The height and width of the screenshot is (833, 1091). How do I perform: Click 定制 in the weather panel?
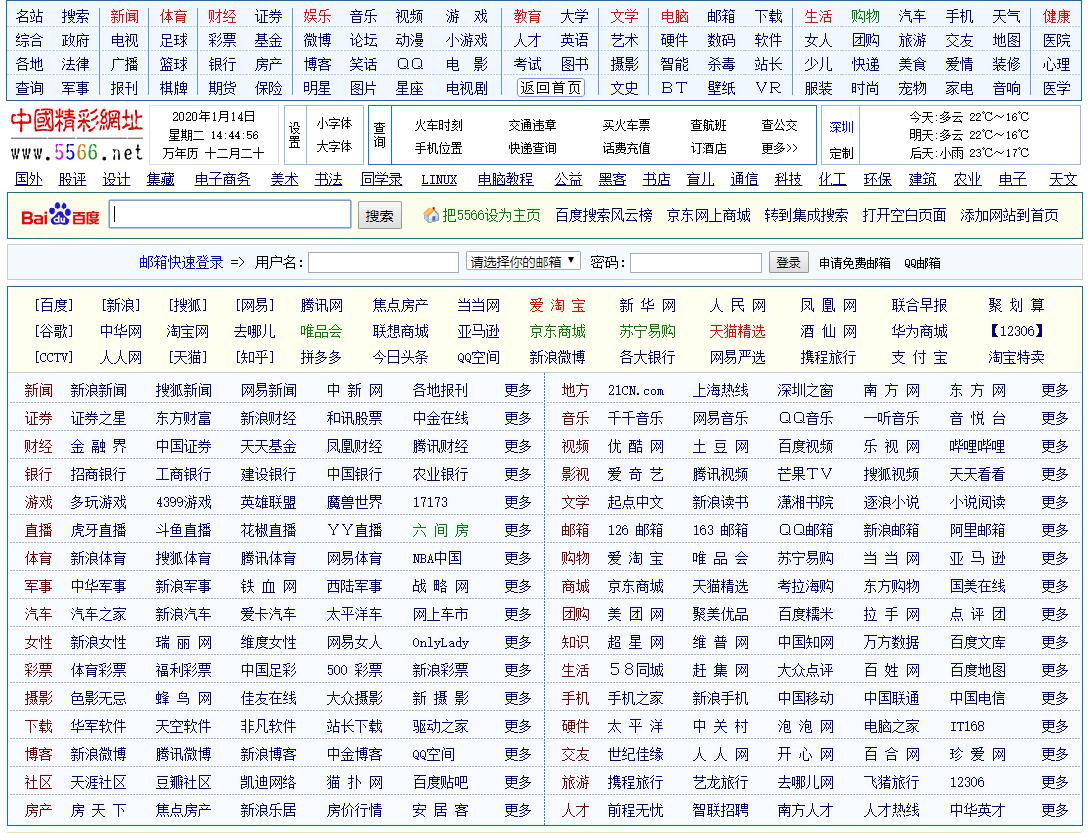tap(841, 152)
